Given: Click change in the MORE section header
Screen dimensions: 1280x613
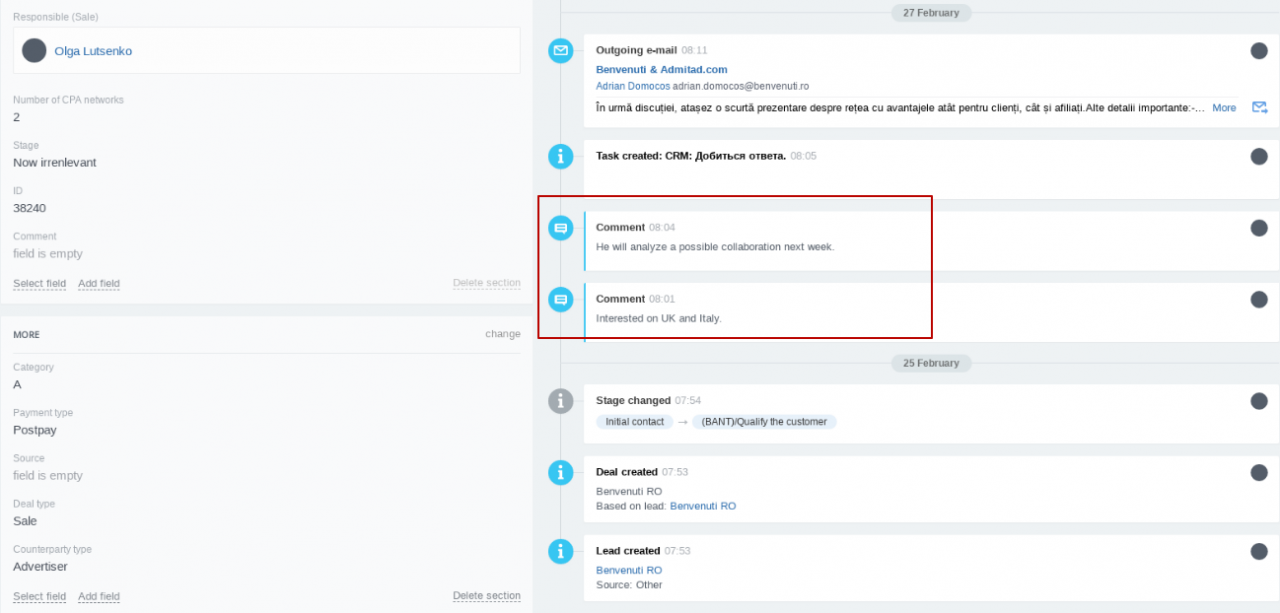Looking at the screenshot, I should point(503,334).
